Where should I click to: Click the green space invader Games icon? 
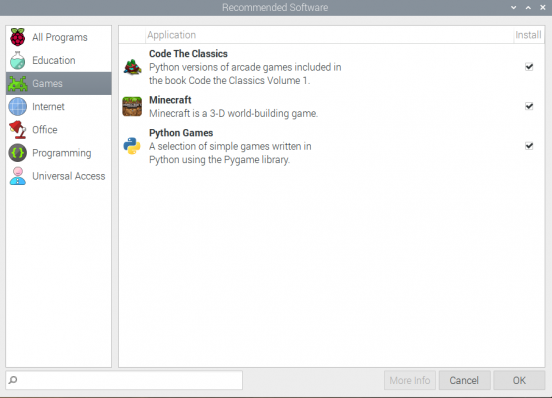[x=18, y=83]
